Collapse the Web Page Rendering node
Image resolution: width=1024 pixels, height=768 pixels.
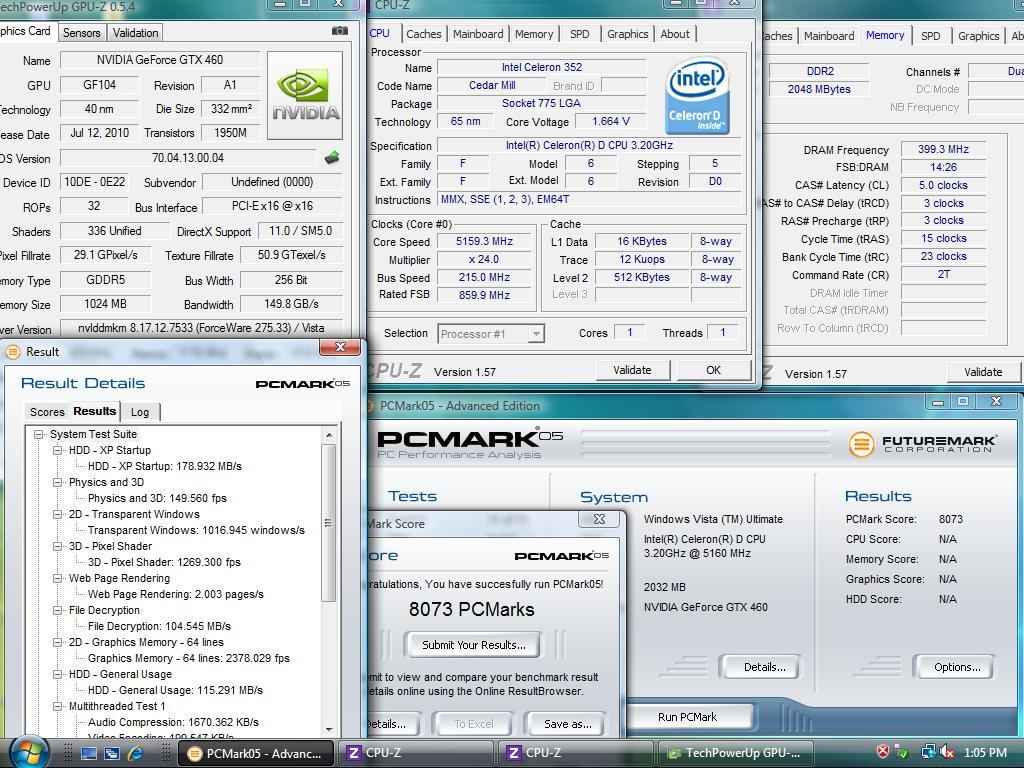(x=58, y=579)
